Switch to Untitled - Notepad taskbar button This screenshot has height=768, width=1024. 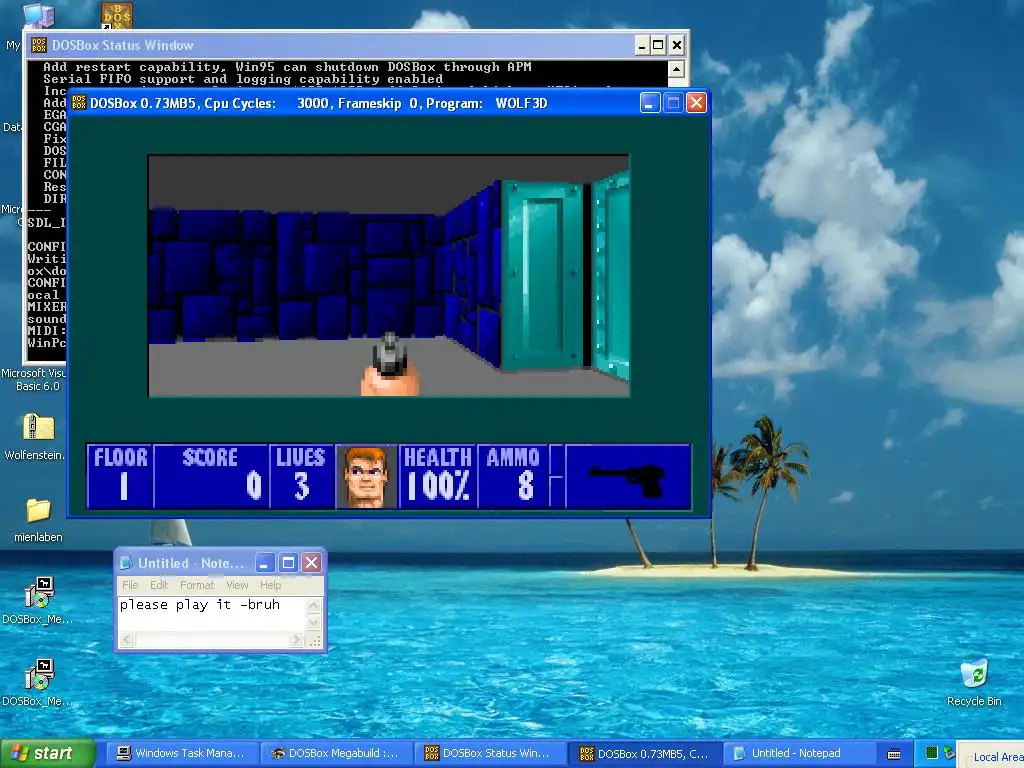[798, 754]
